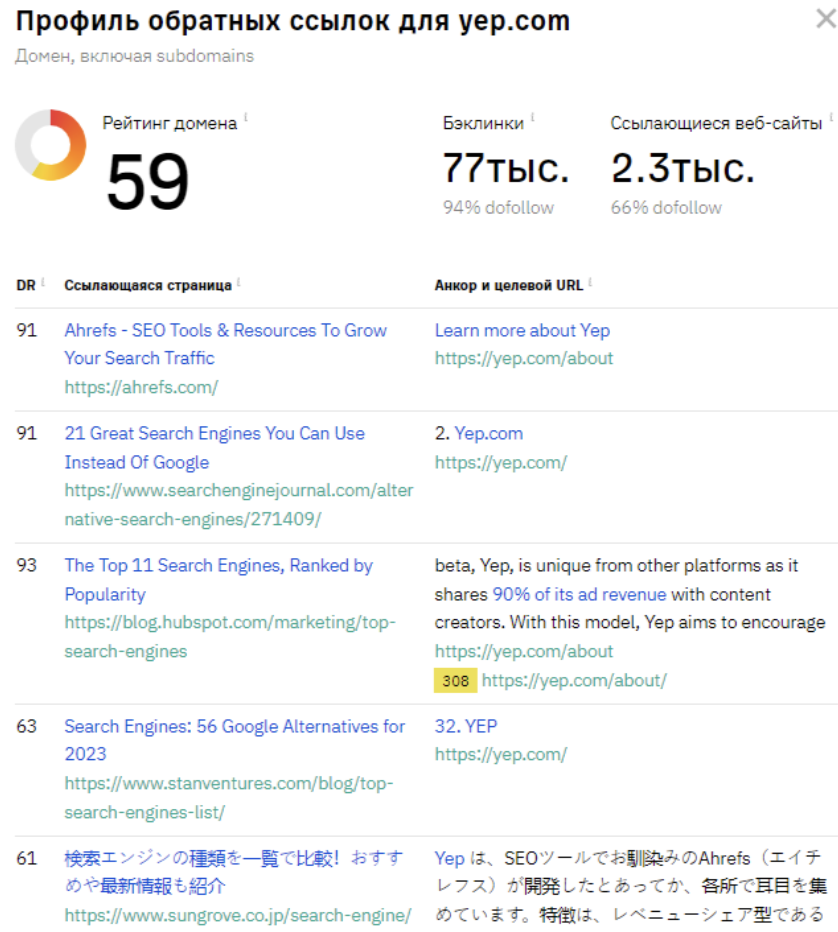The height and width of the screenshot is (932, 838).
Task: Open the 21 Great Search Engines article link
Action: tap(215, 448)
